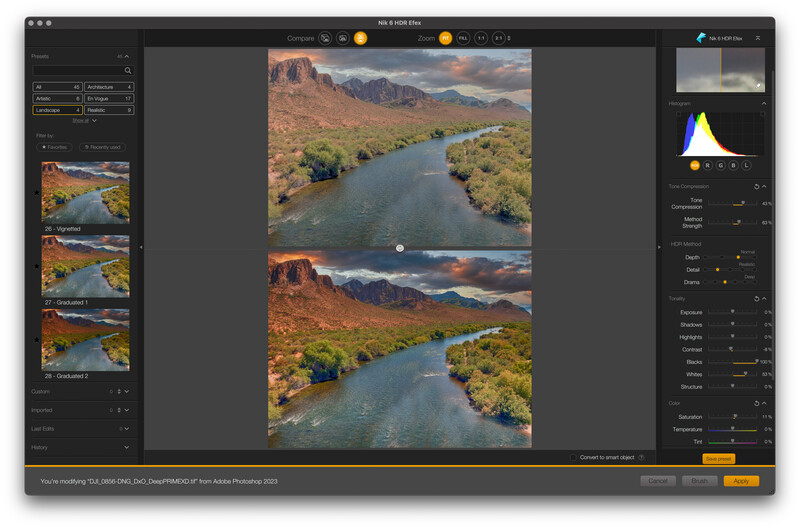Viewport: 800px width, 528px height.
Task: Select the Realistic presets category
Action: click(109, 110)
